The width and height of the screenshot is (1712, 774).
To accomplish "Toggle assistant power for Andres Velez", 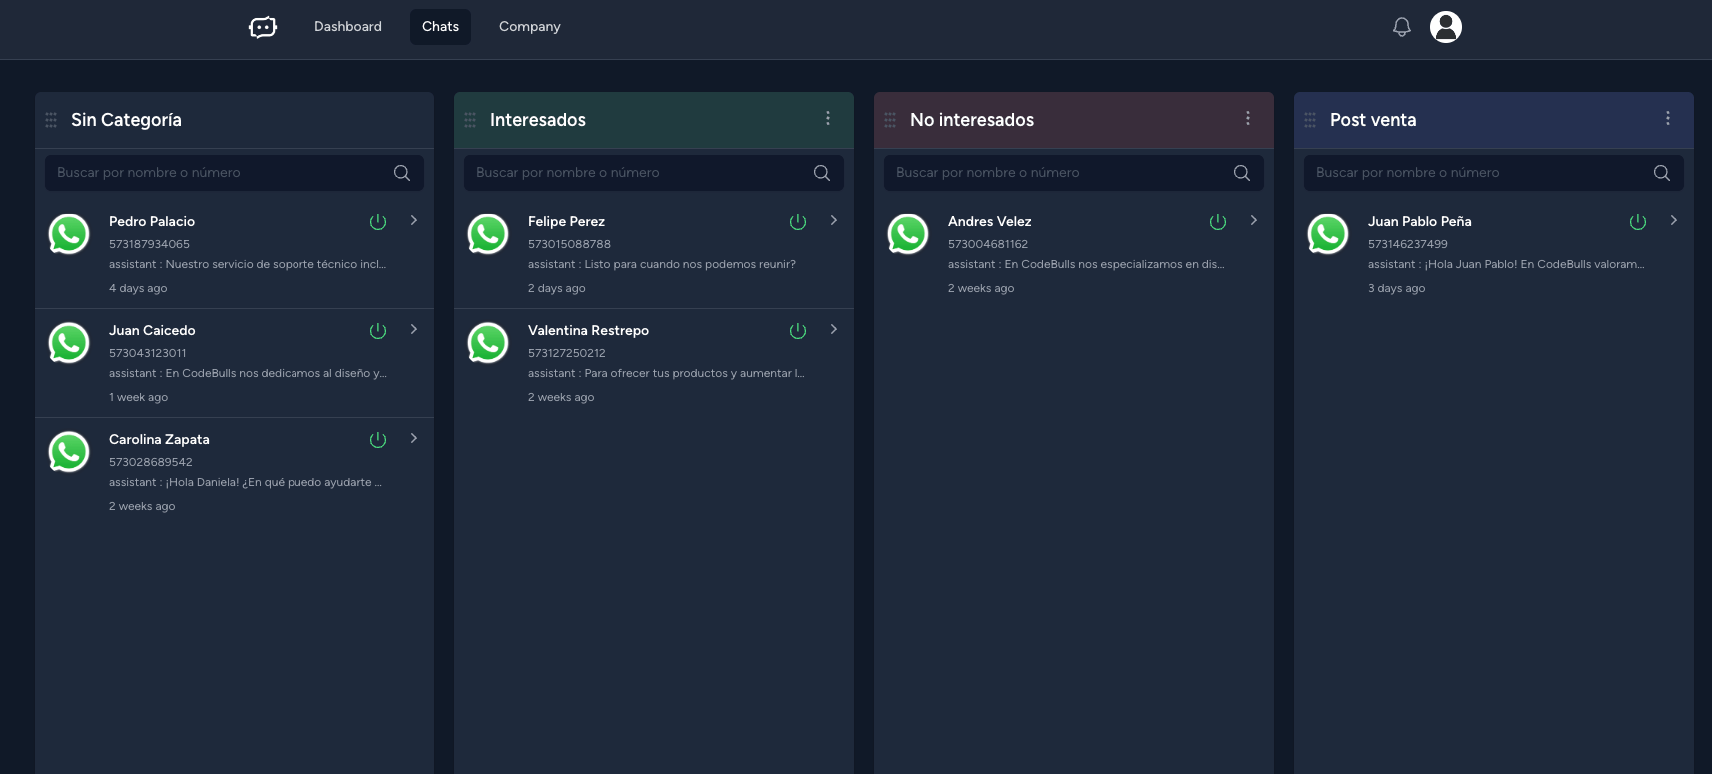I will 1218,222.
